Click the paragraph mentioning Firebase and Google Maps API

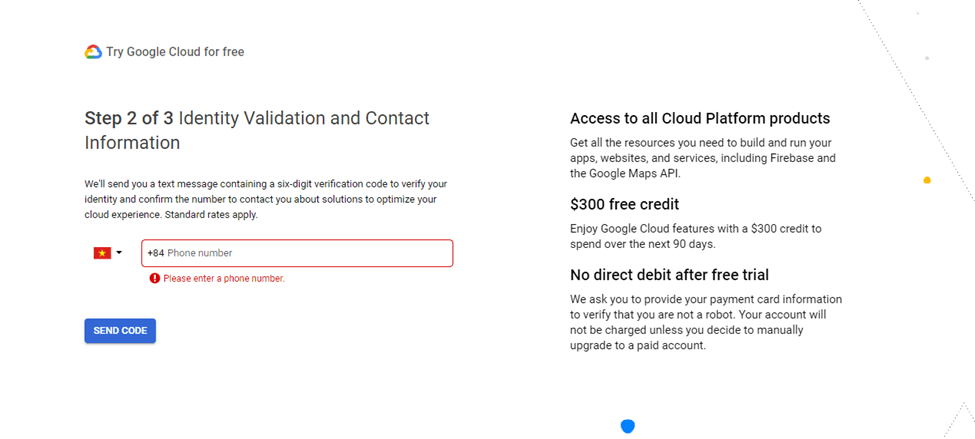point(703,159)
